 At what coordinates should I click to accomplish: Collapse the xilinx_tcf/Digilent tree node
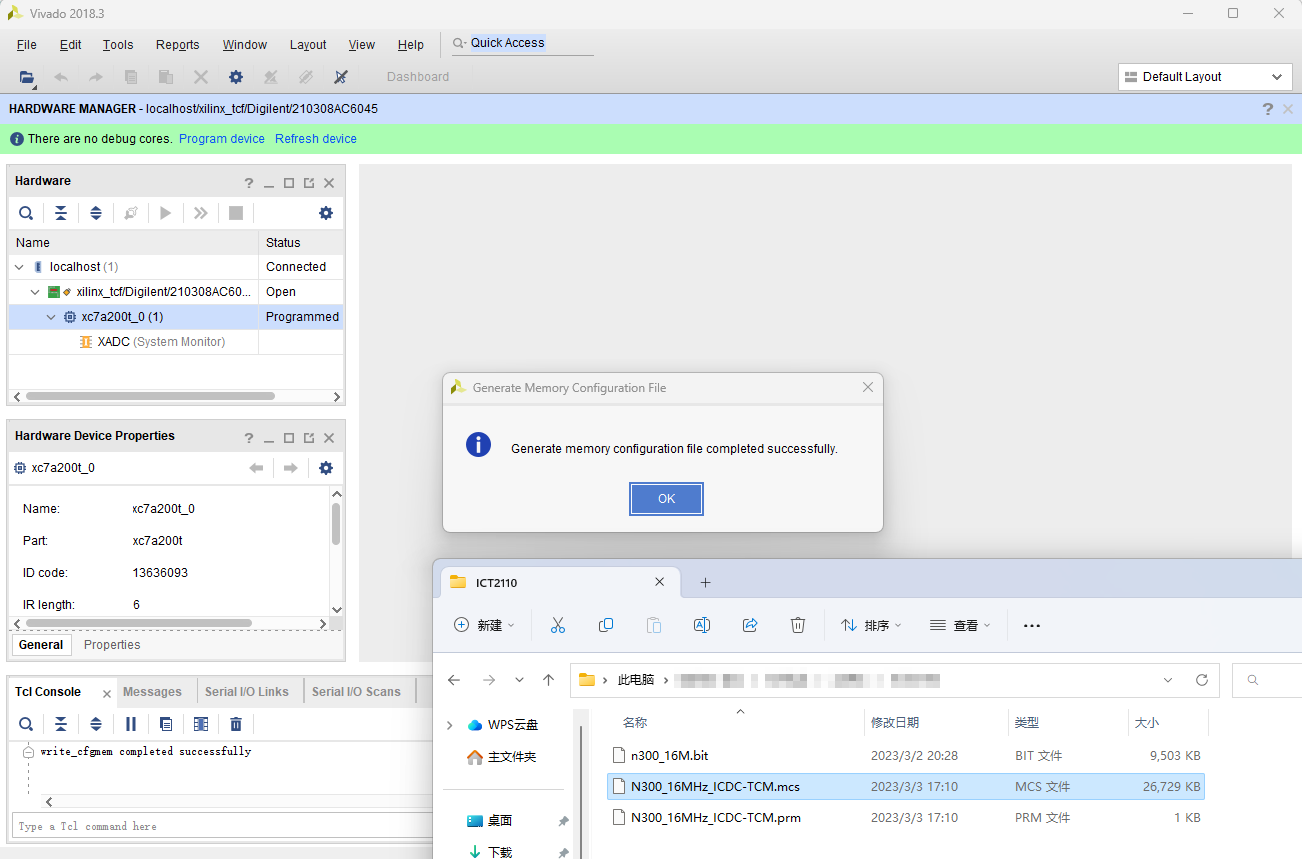tap(36, 292)
